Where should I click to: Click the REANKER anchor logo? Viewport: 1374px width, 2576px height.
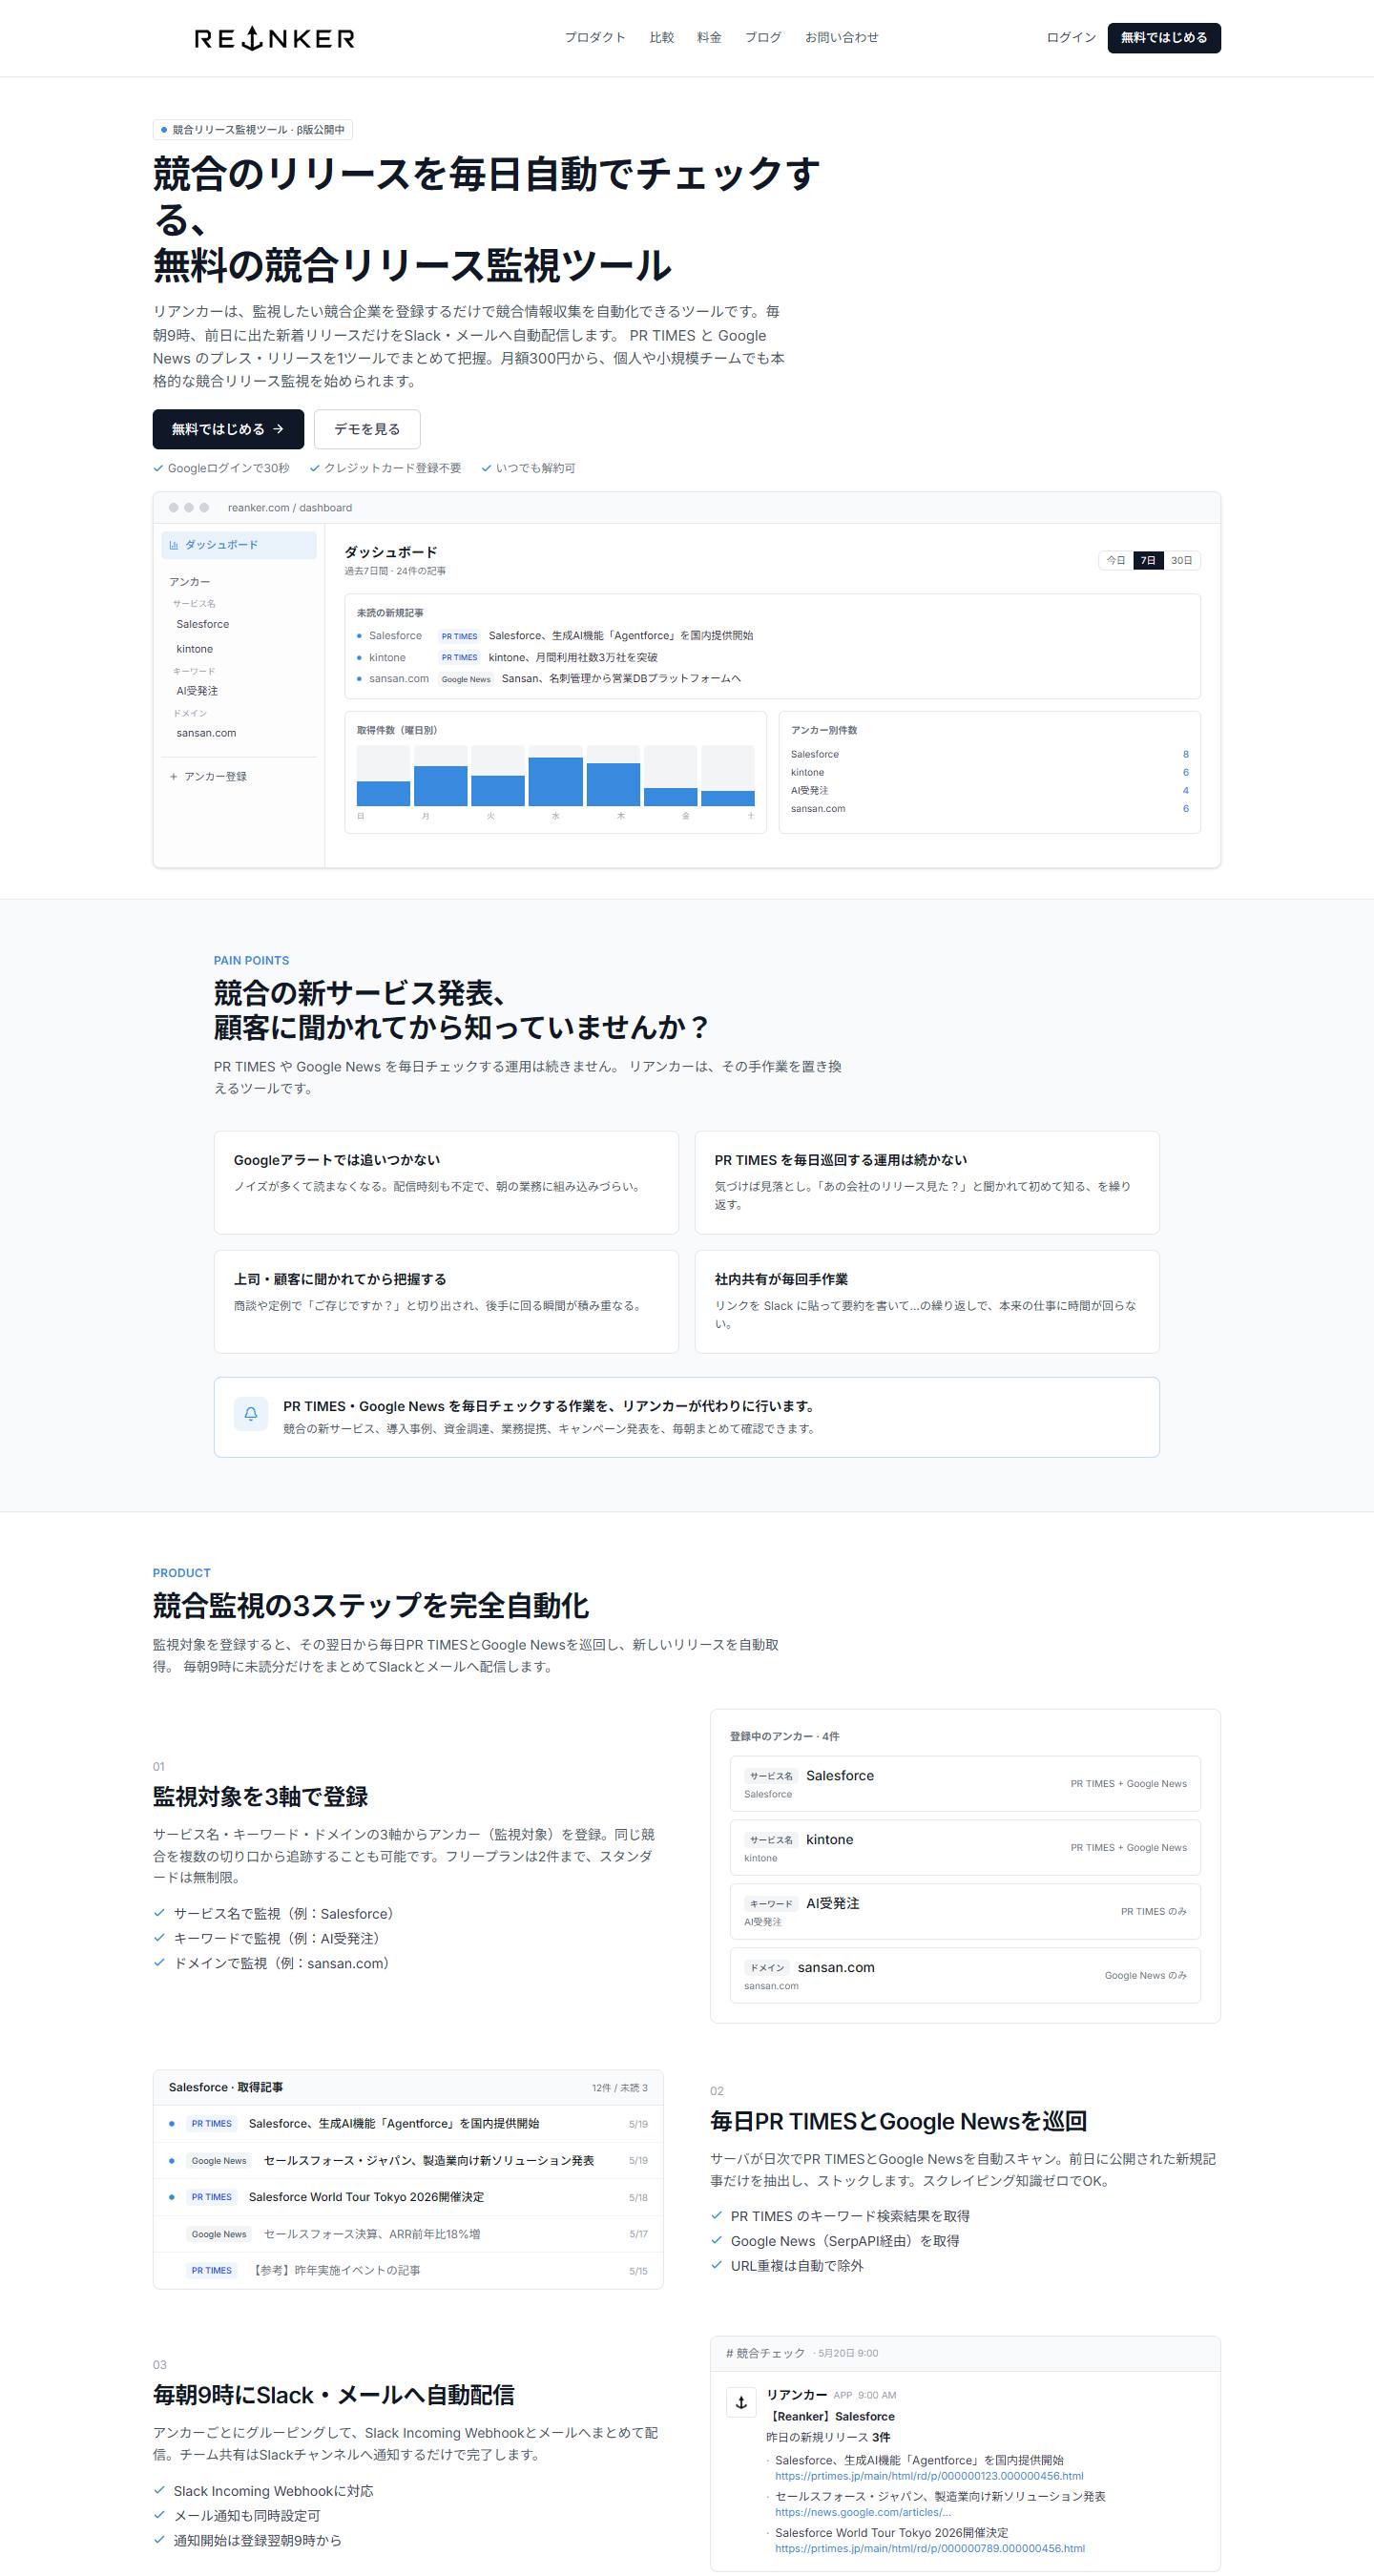click(274, 38)
